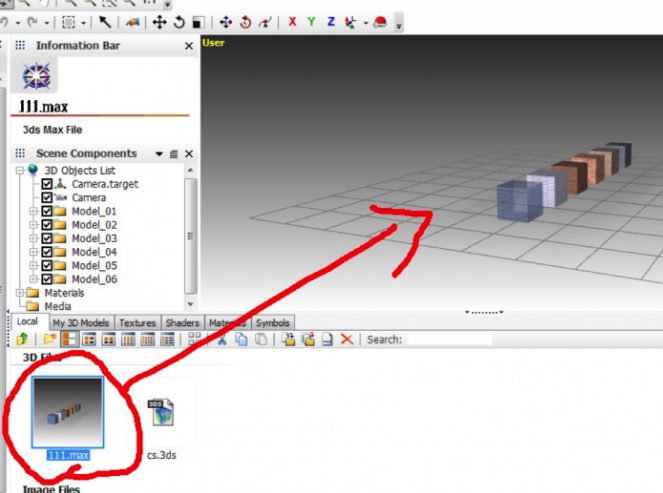Constrain to the blue Z axis
Viewport: 663px width, 493px height.
[x=331, y=22]
